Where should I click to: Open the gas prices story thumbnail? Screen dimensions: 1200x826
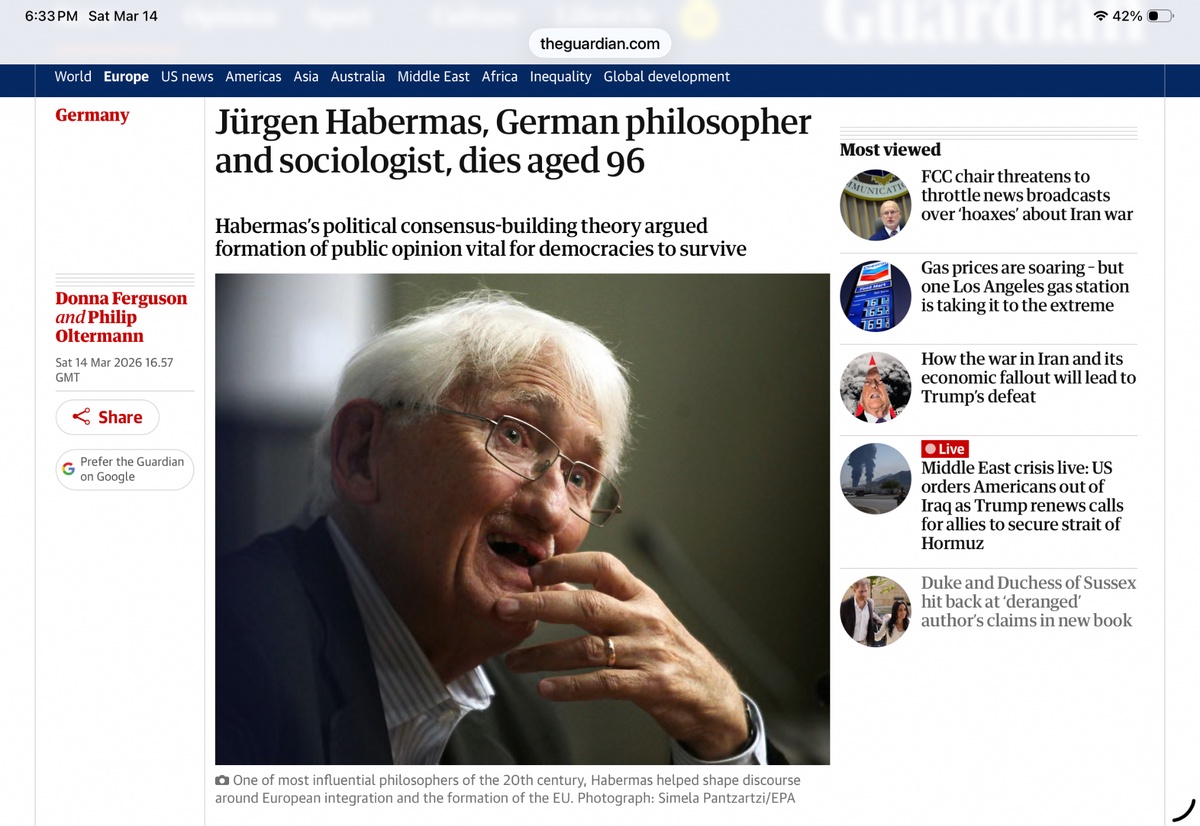coord(875,296)
